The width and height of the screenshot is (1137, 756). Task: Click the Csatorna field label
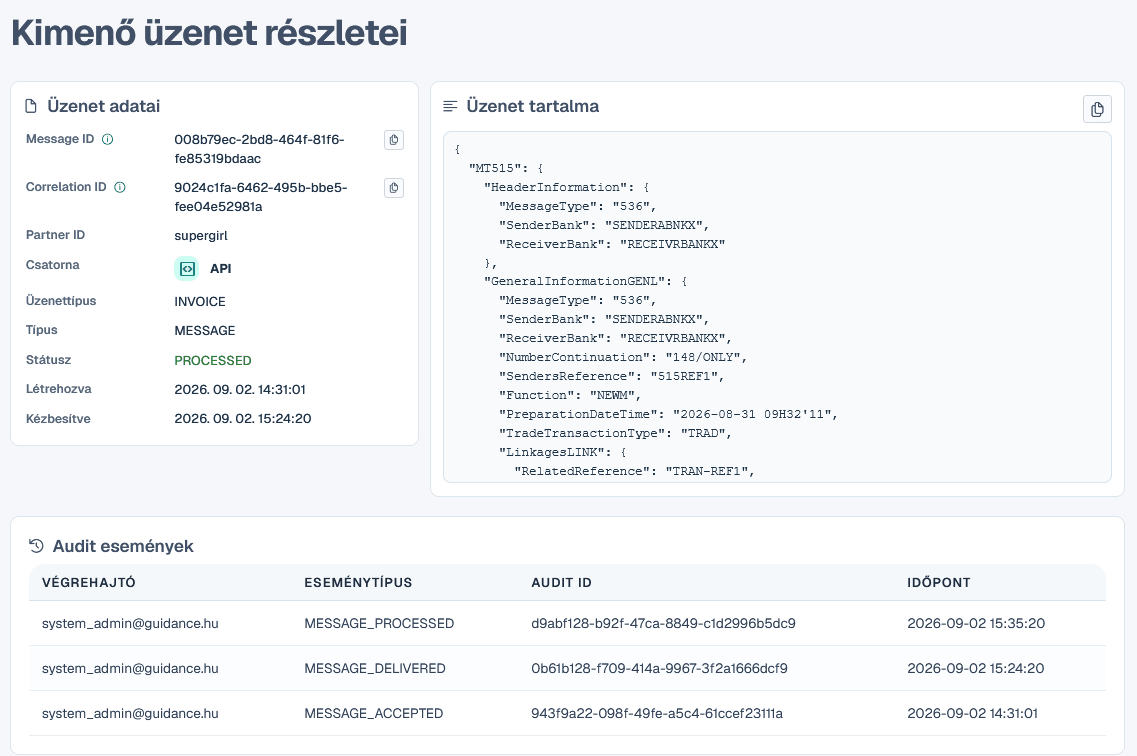point(52,265)
